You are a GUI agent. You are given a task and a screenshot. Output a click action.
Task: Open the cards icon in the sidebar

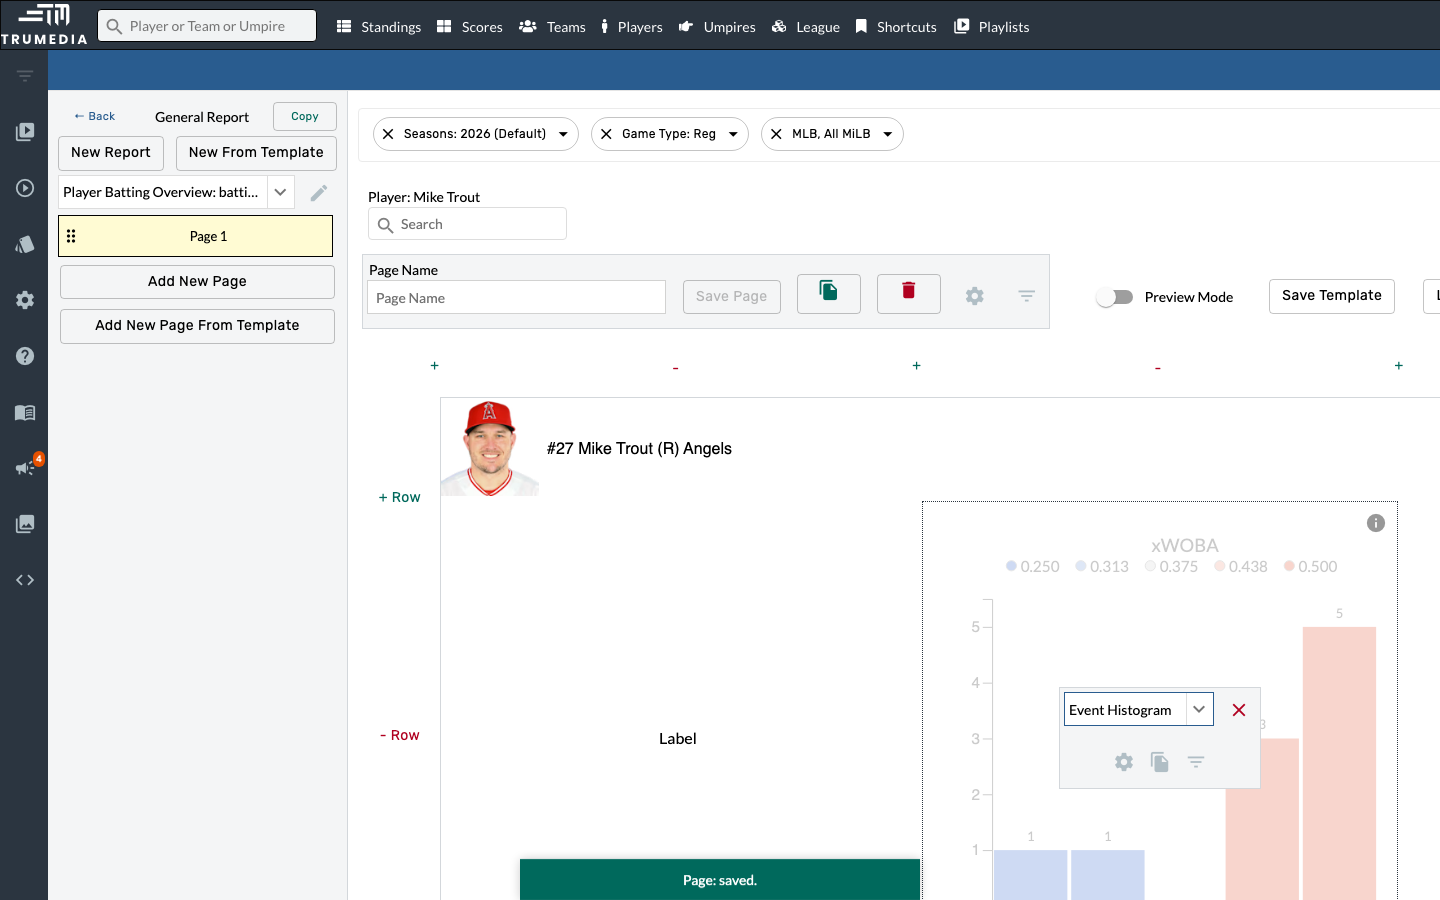coord(25,244)
